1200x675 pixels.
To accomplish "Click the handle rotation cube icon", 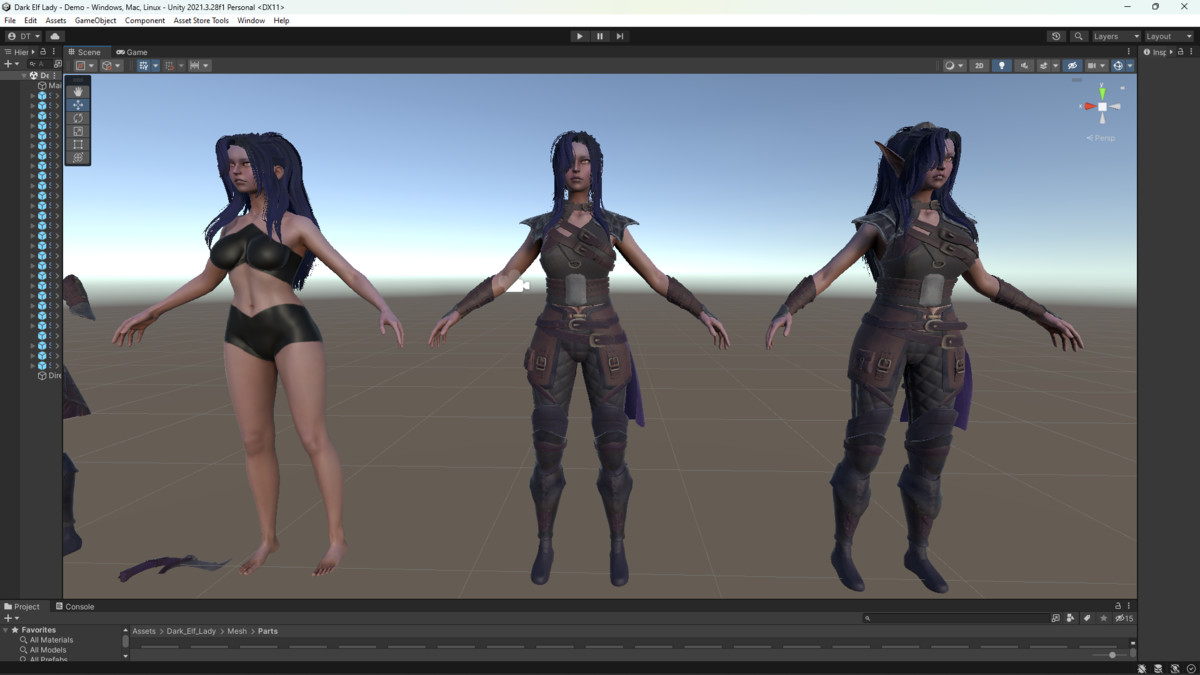I will point(106,66).
